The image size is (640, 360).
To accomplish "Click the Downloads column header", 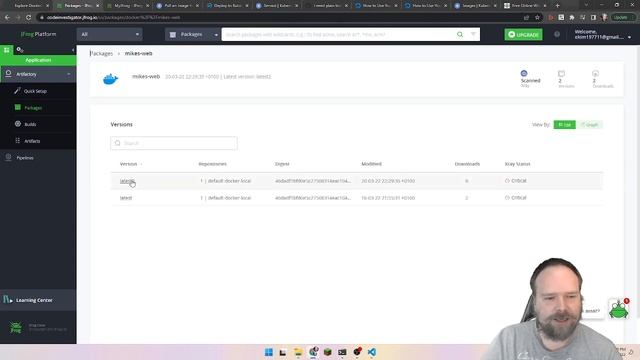I will pyautogui.click(x=467, y=164).
